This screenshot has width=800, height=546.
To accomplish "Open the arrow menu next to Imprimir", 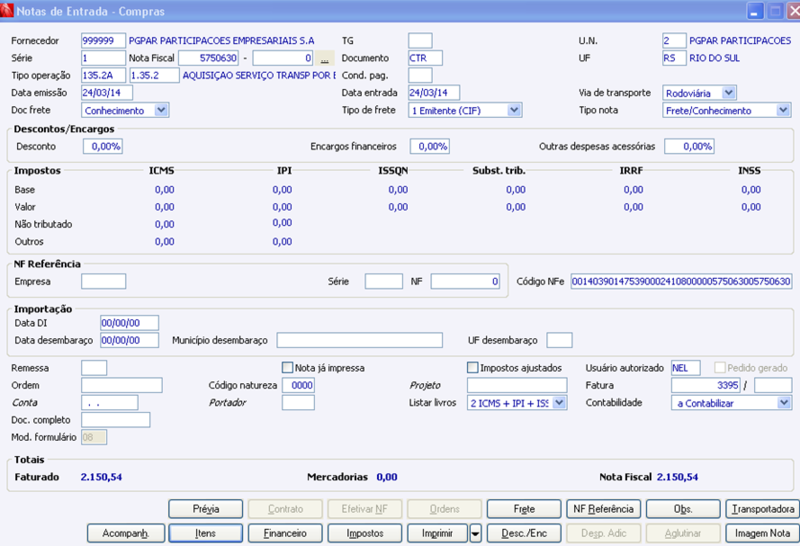I will click(x=476, y=534).
